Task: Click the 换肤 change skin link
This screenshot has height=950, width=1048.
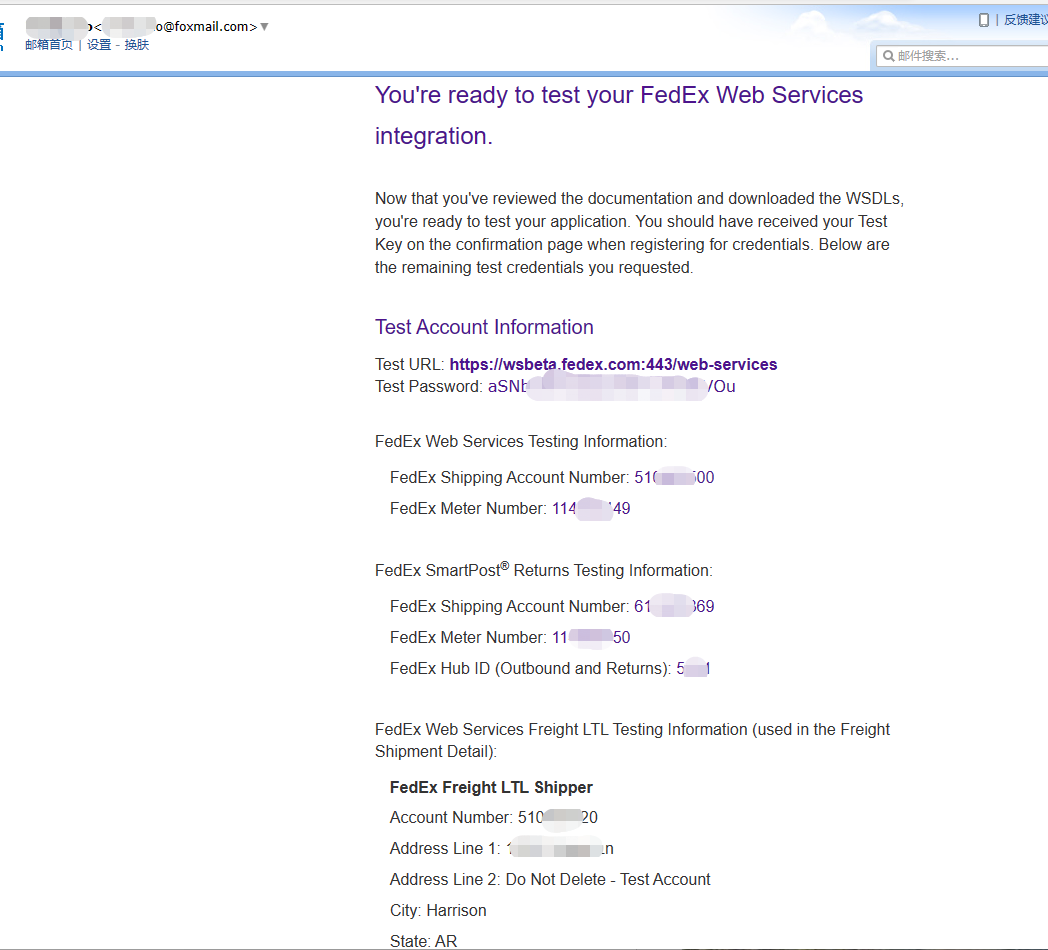Action: coord(136,45)
